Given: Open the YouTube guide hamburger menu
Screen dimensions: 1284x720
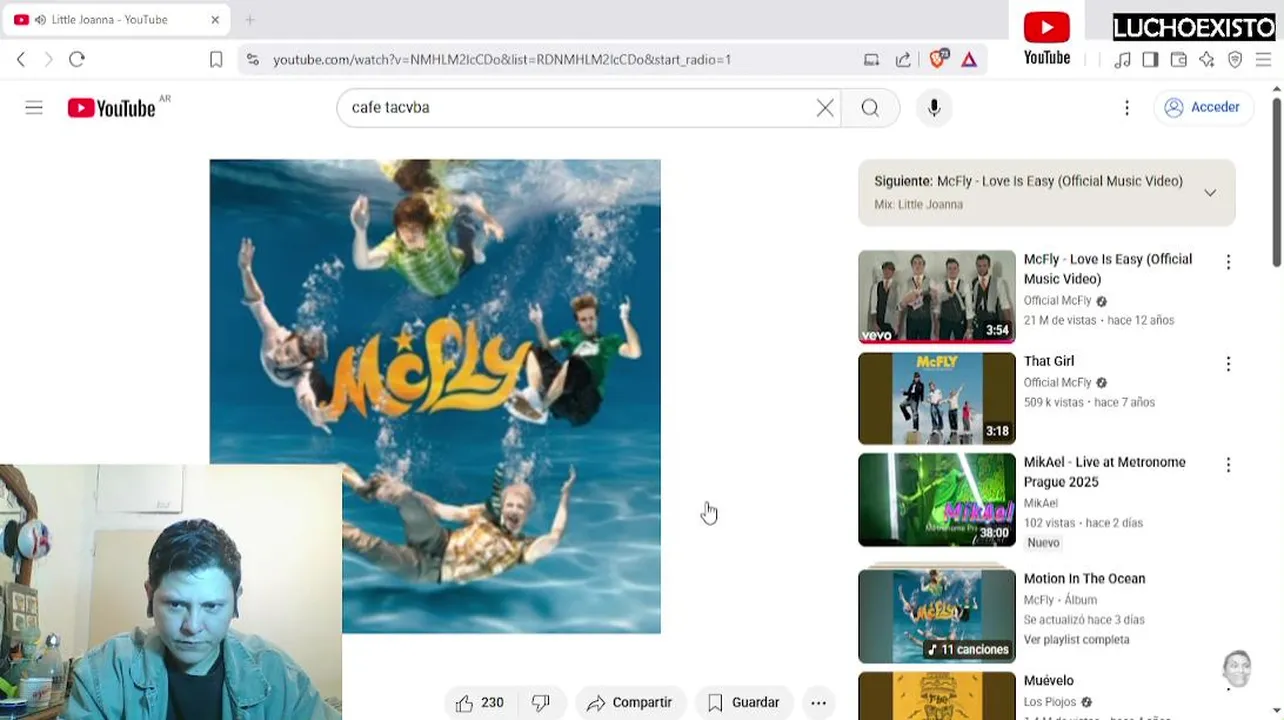Looking at the screenshot, I should [x=34, y=108].
